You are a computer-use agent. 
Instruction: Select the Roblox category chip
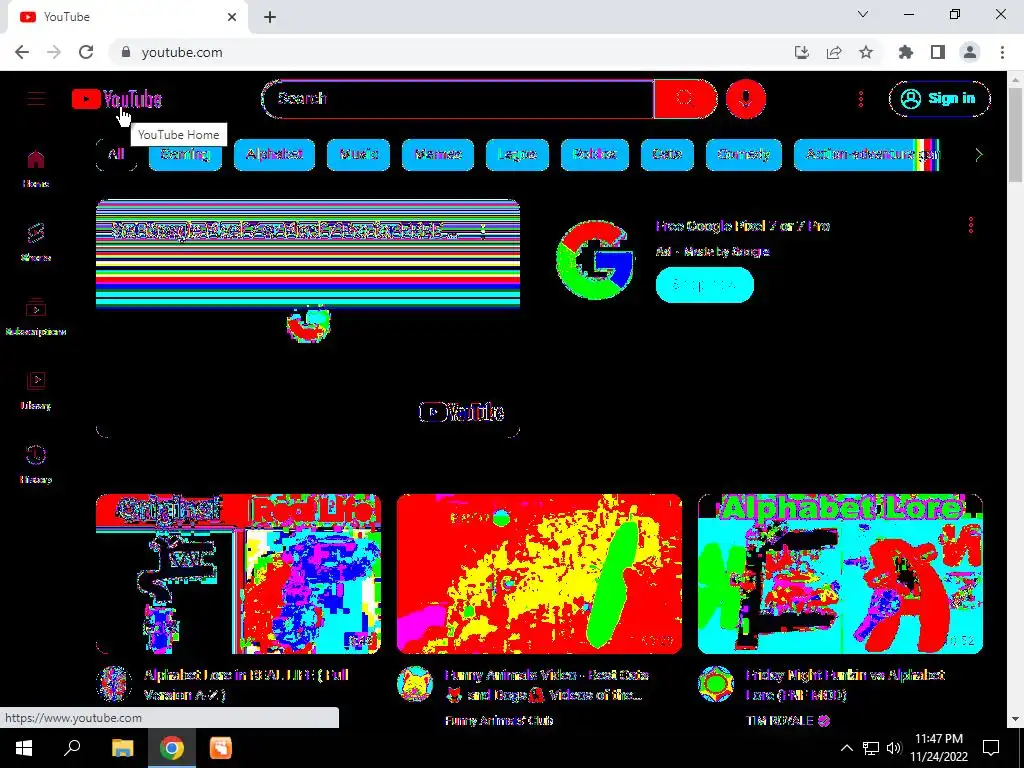click(594, 155)
